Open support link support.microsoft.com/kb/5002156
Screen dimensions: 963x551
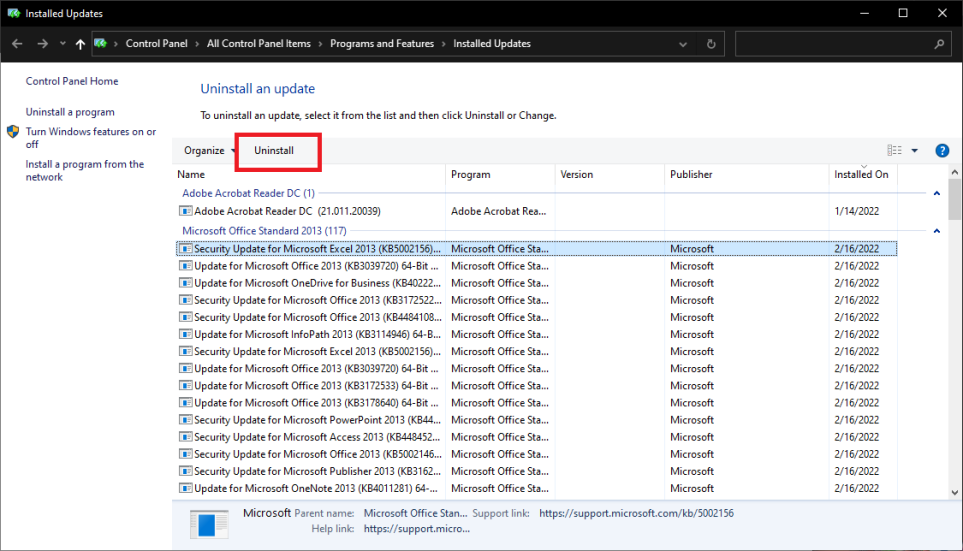point(636,514)
